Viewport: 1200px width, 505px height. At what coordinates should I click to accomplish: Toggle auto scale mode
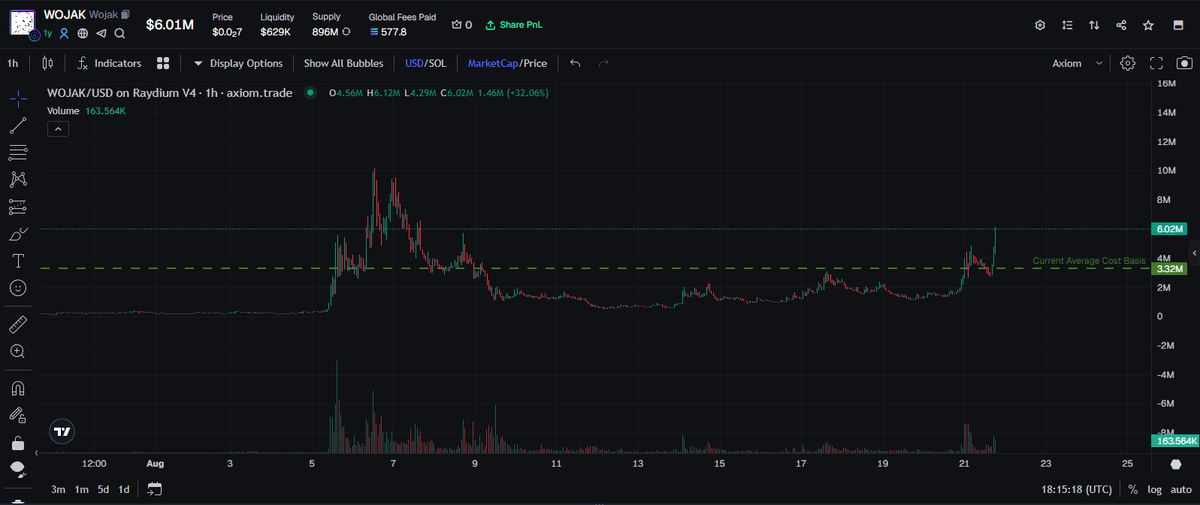pyautogui.click(x=1180, y=489)
